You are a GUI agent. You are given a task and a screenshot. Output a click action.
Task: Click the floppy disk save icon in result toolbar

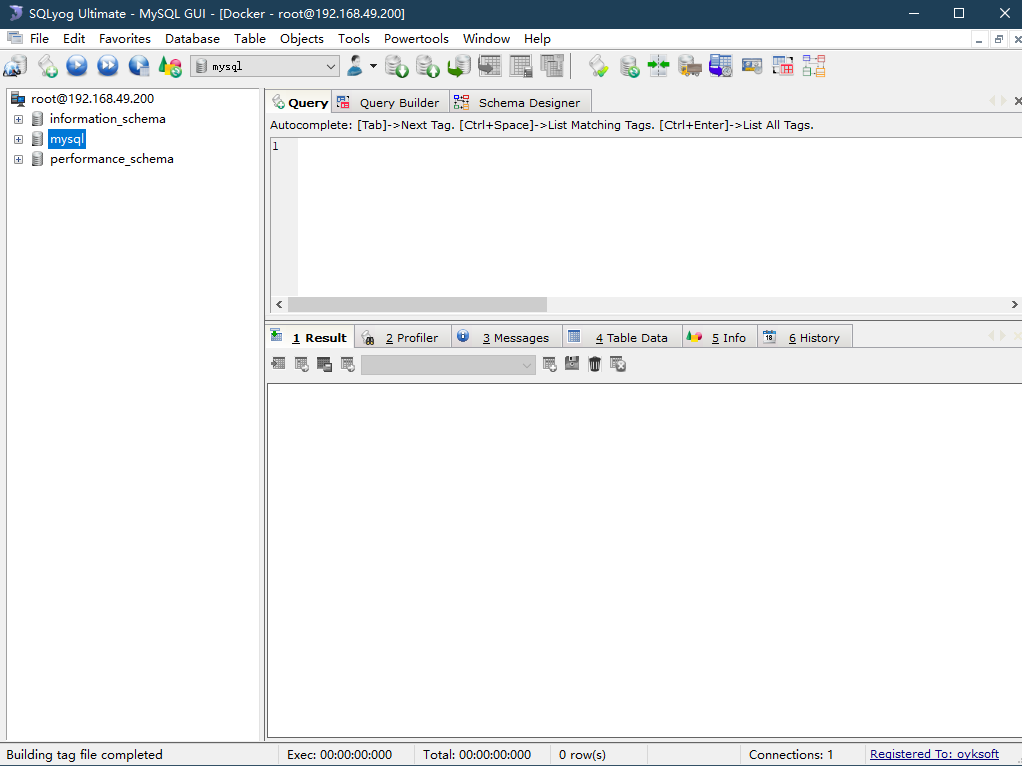point(572,363)
